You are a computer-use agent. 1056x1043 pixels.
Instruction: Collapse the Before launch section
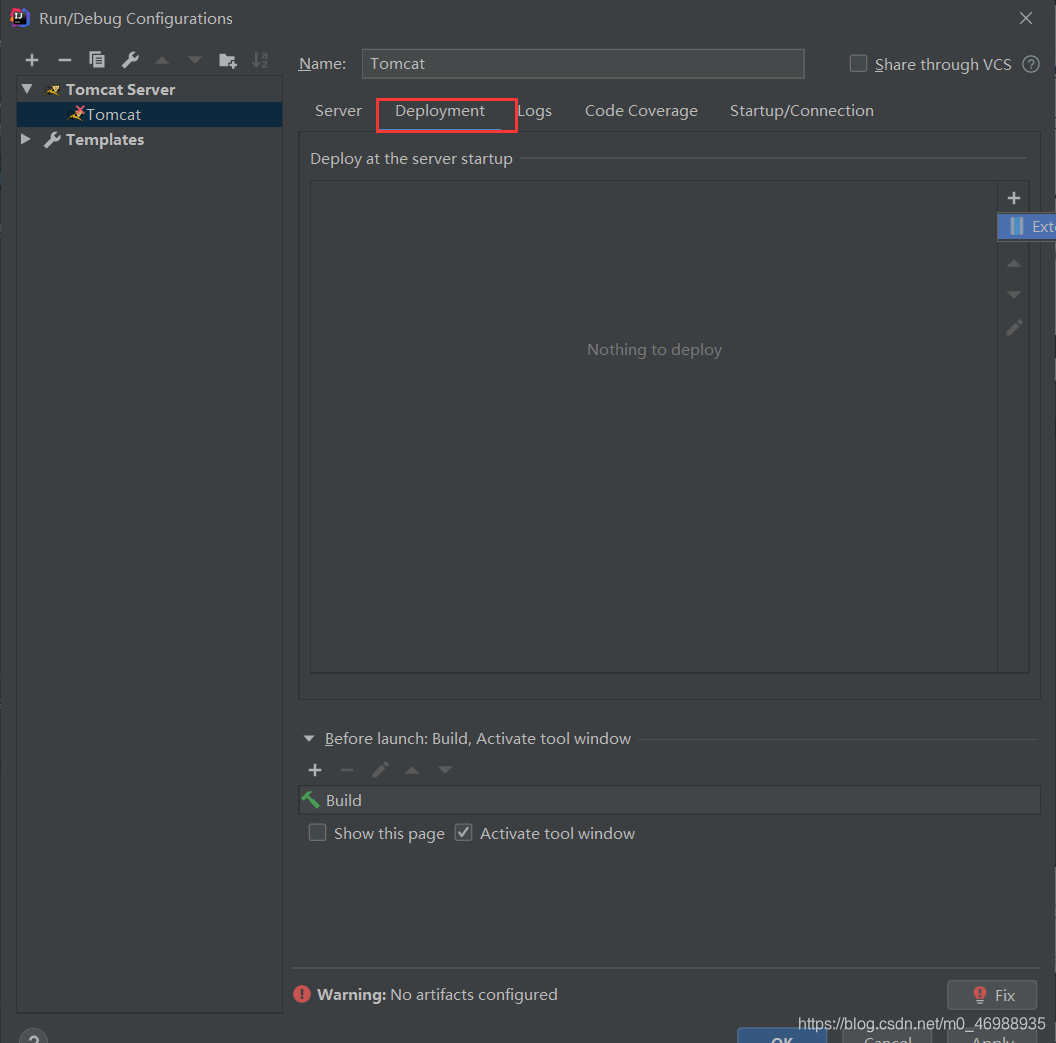coord(309,738)
